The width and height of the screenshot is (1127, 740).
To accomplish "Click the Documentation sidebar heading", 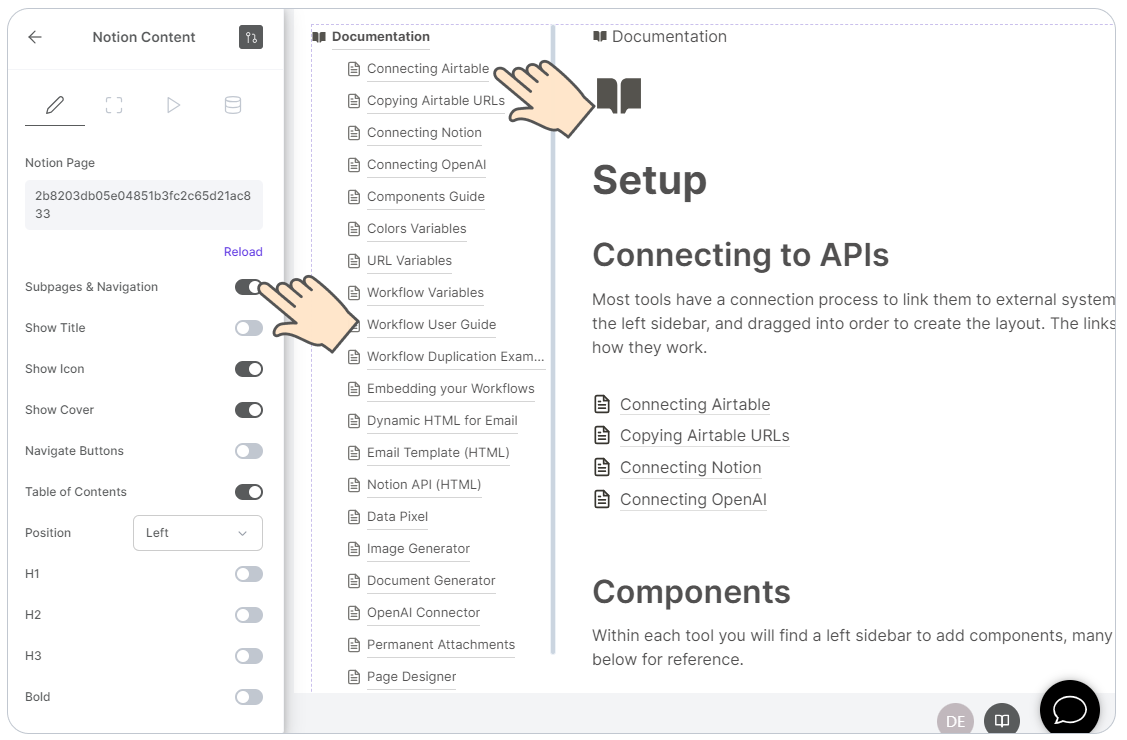I will click(x=380, y=37).
